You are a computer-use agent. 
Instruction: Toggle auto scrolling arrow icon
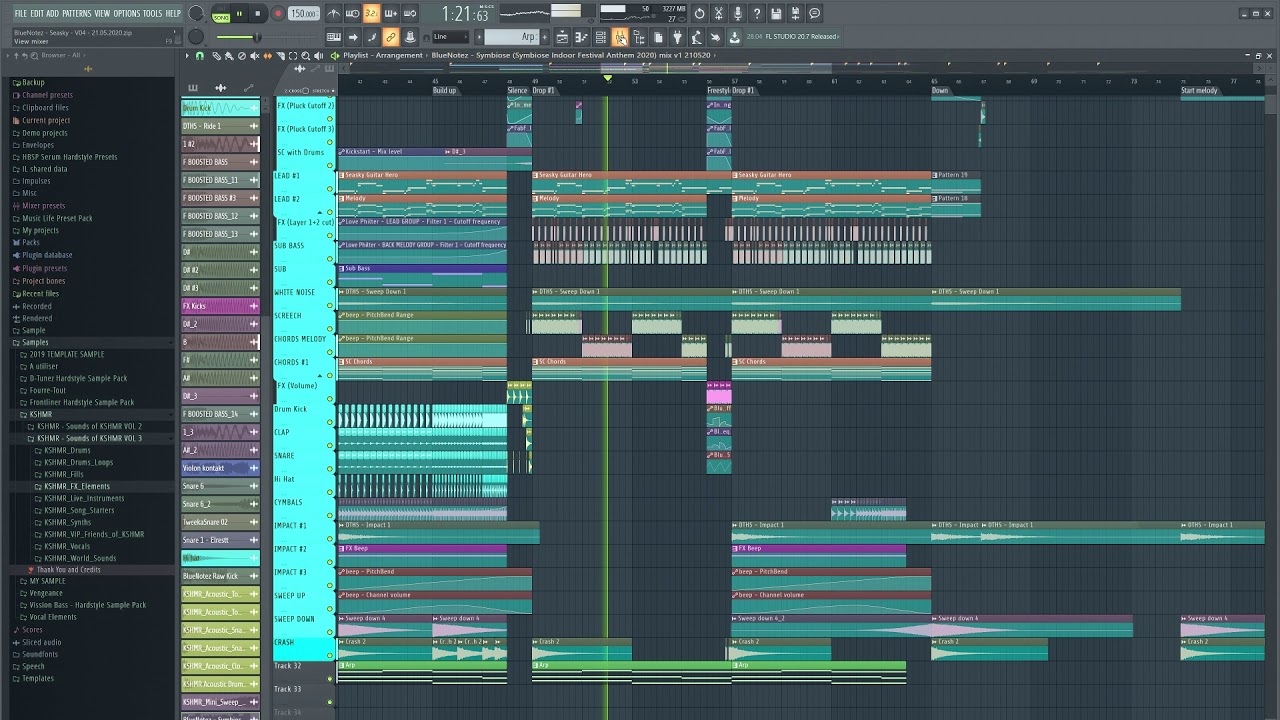click(x=352, y=37)
